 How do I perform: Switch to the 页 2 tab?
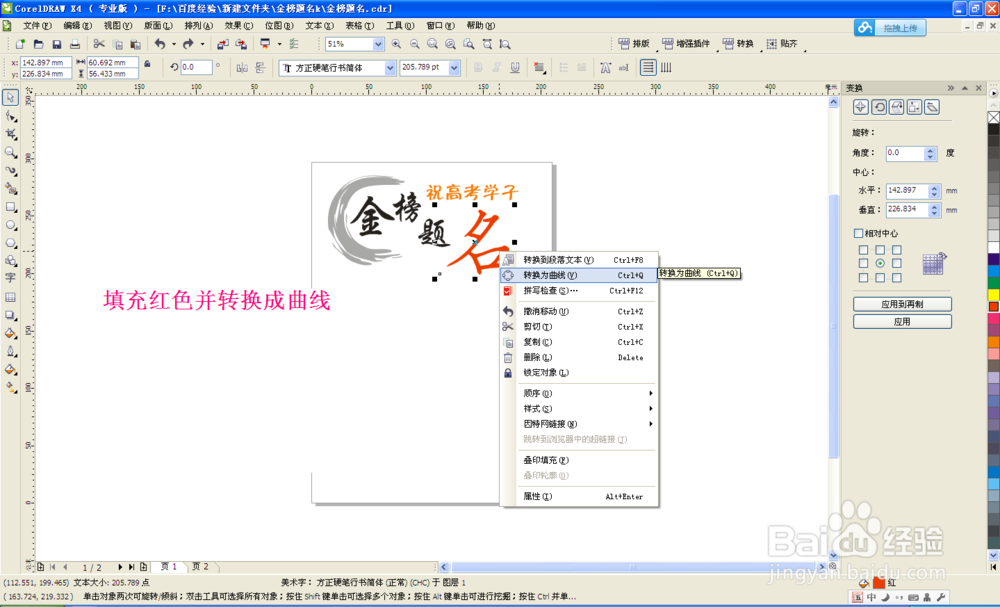200,566
